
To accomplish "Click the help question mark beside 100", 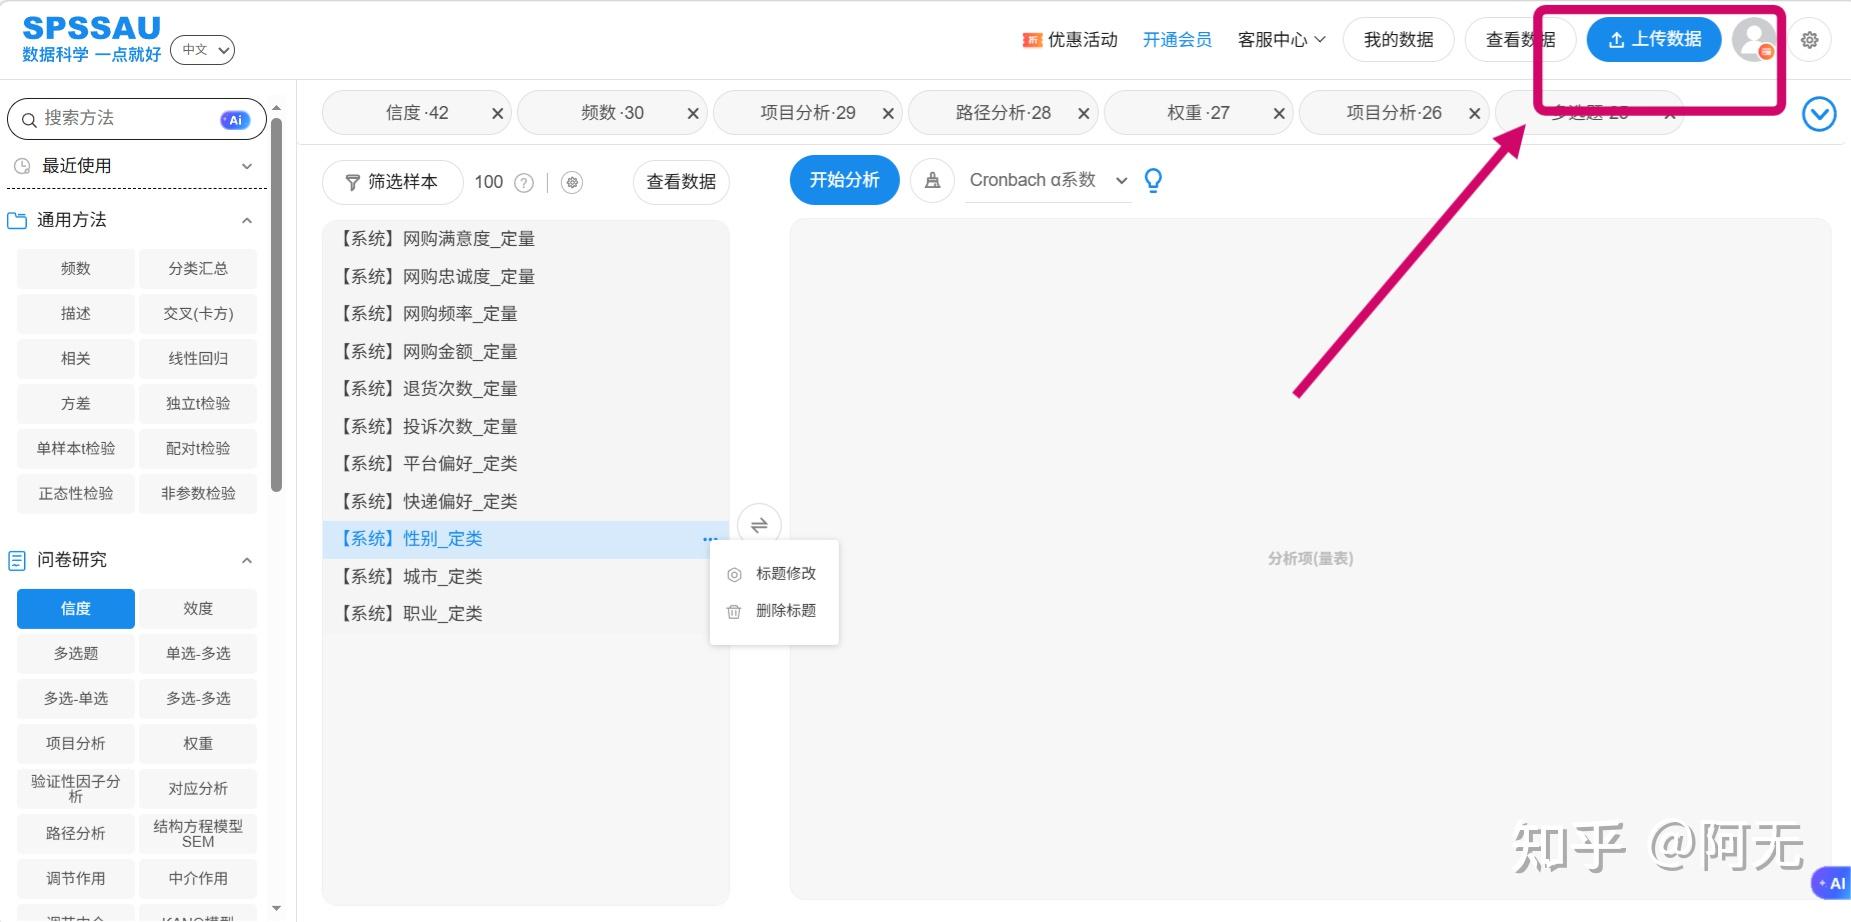I will pos(523,182).
